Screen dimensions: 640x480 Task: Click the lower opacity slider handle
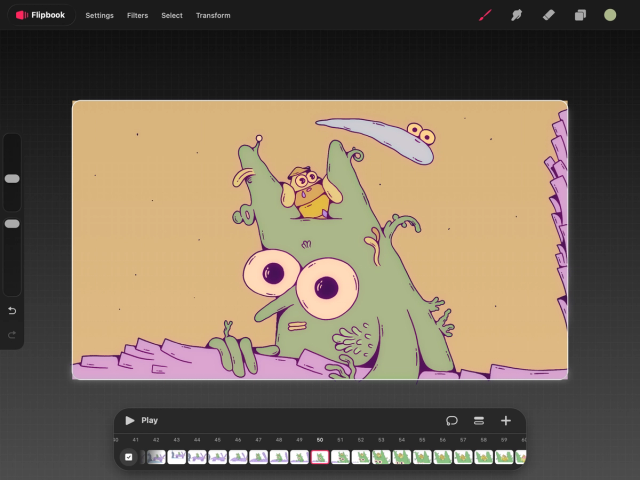pos(12,224)
